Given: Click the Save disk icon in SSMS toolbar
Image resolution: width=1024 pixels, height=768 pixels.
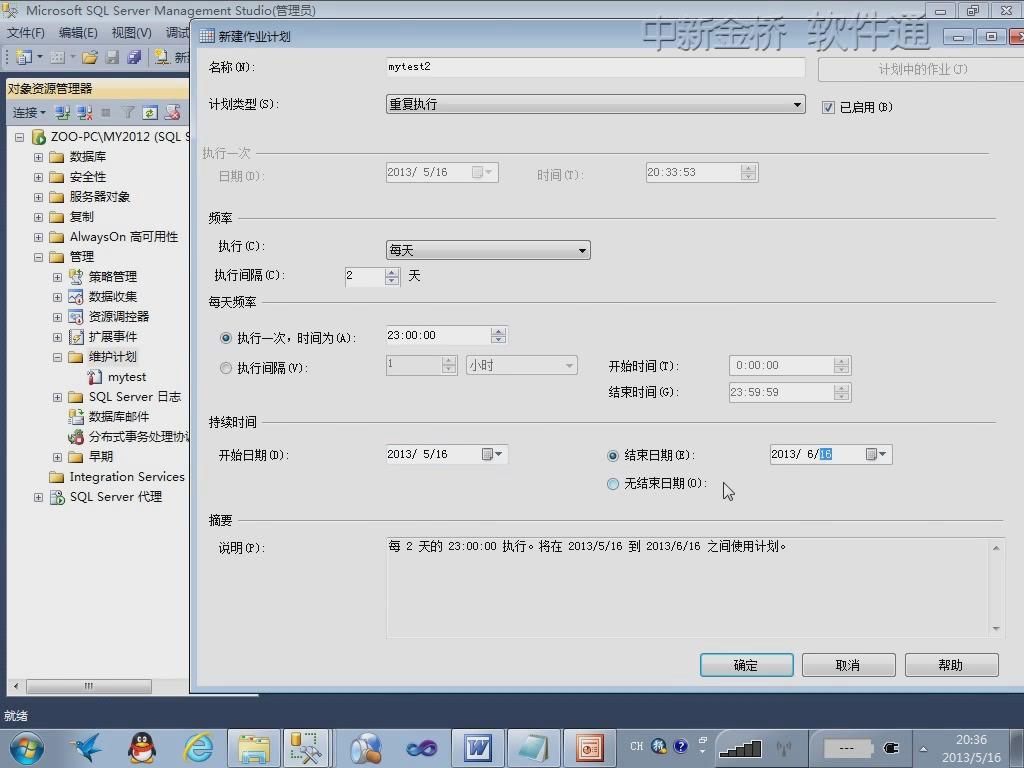Looking at the screenshot, I should tap(112, 57).
